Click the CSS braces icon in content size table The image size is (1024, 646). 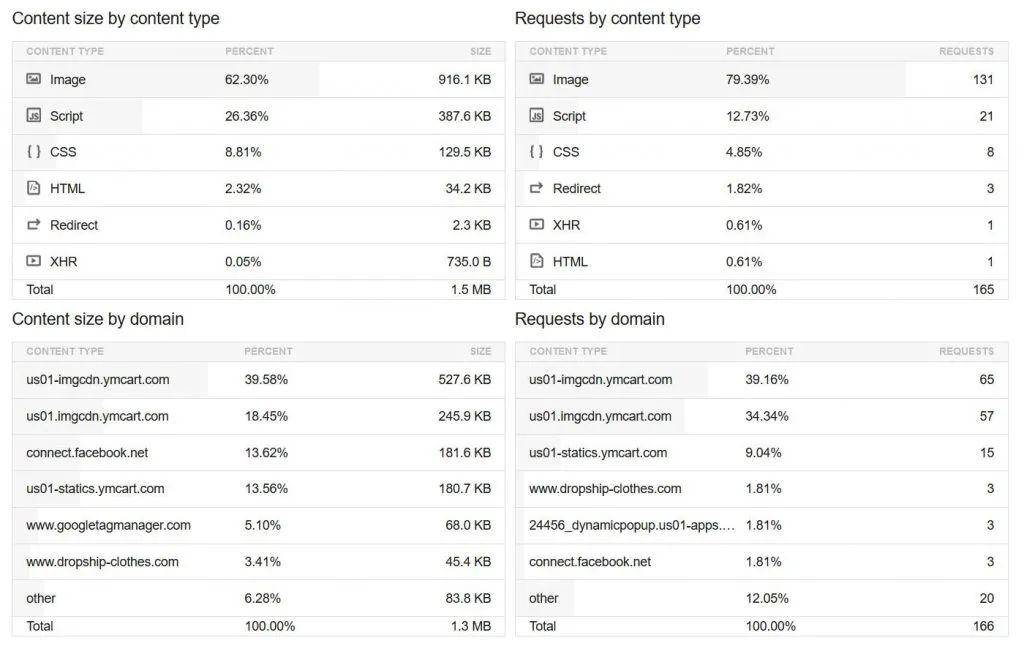coord(33,152)
